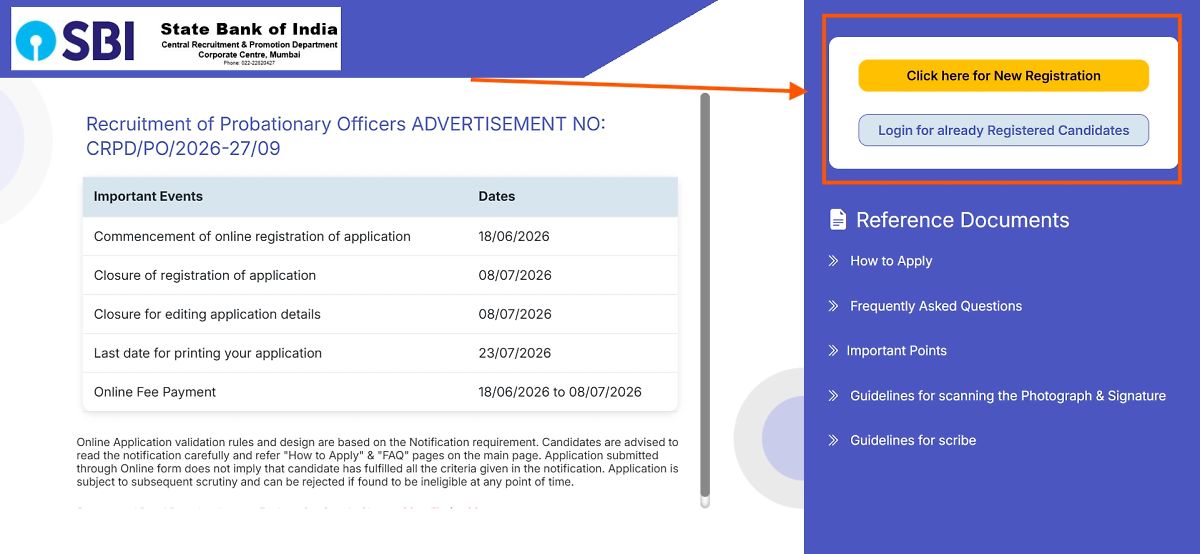
Task: Click the Reference Documents file icon
Action: pyautogui.click(x=837, y=220)
